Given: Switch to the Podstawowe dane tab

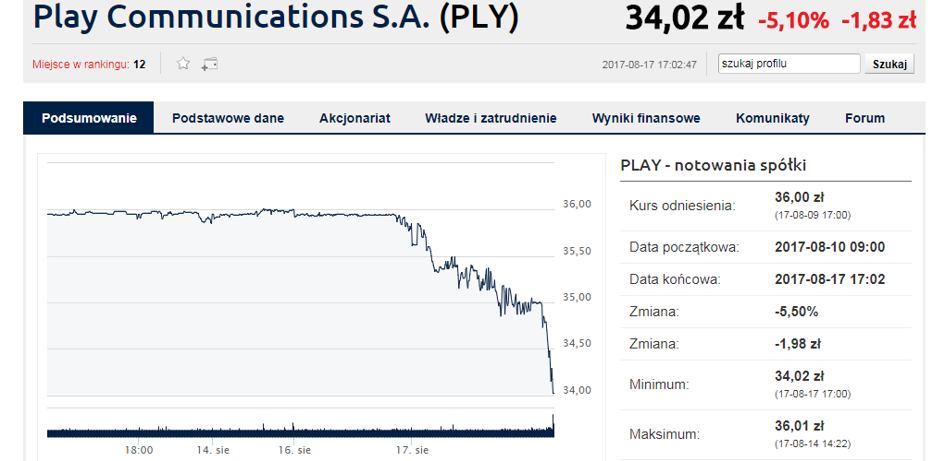Looking at the screenshot, I should (228, 118).
